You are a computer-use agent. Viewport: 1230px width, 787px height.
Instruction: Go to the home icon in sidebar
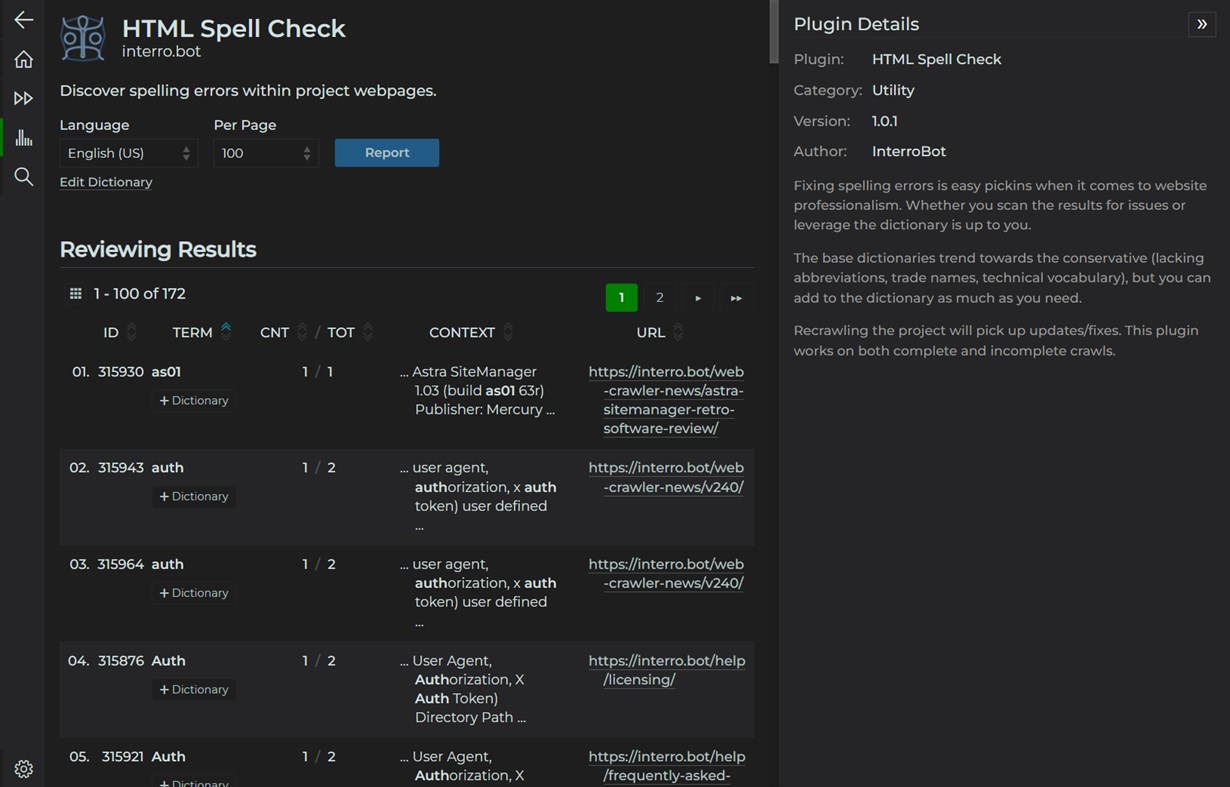(23, 60)
